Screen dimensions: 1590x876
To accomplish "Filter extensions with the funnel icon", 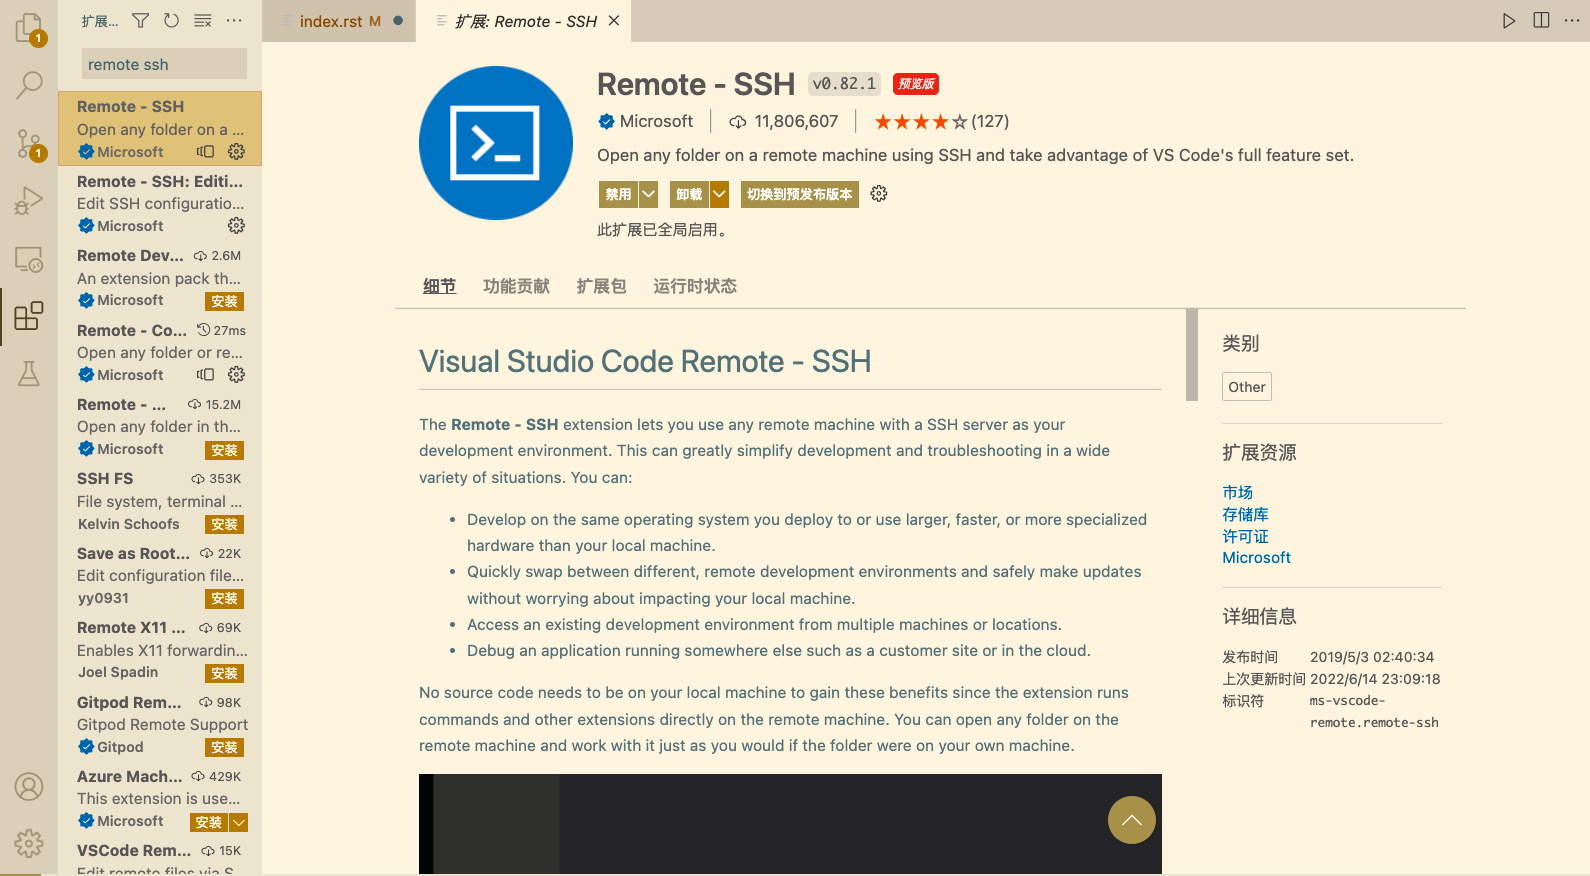I will (141, 20).
